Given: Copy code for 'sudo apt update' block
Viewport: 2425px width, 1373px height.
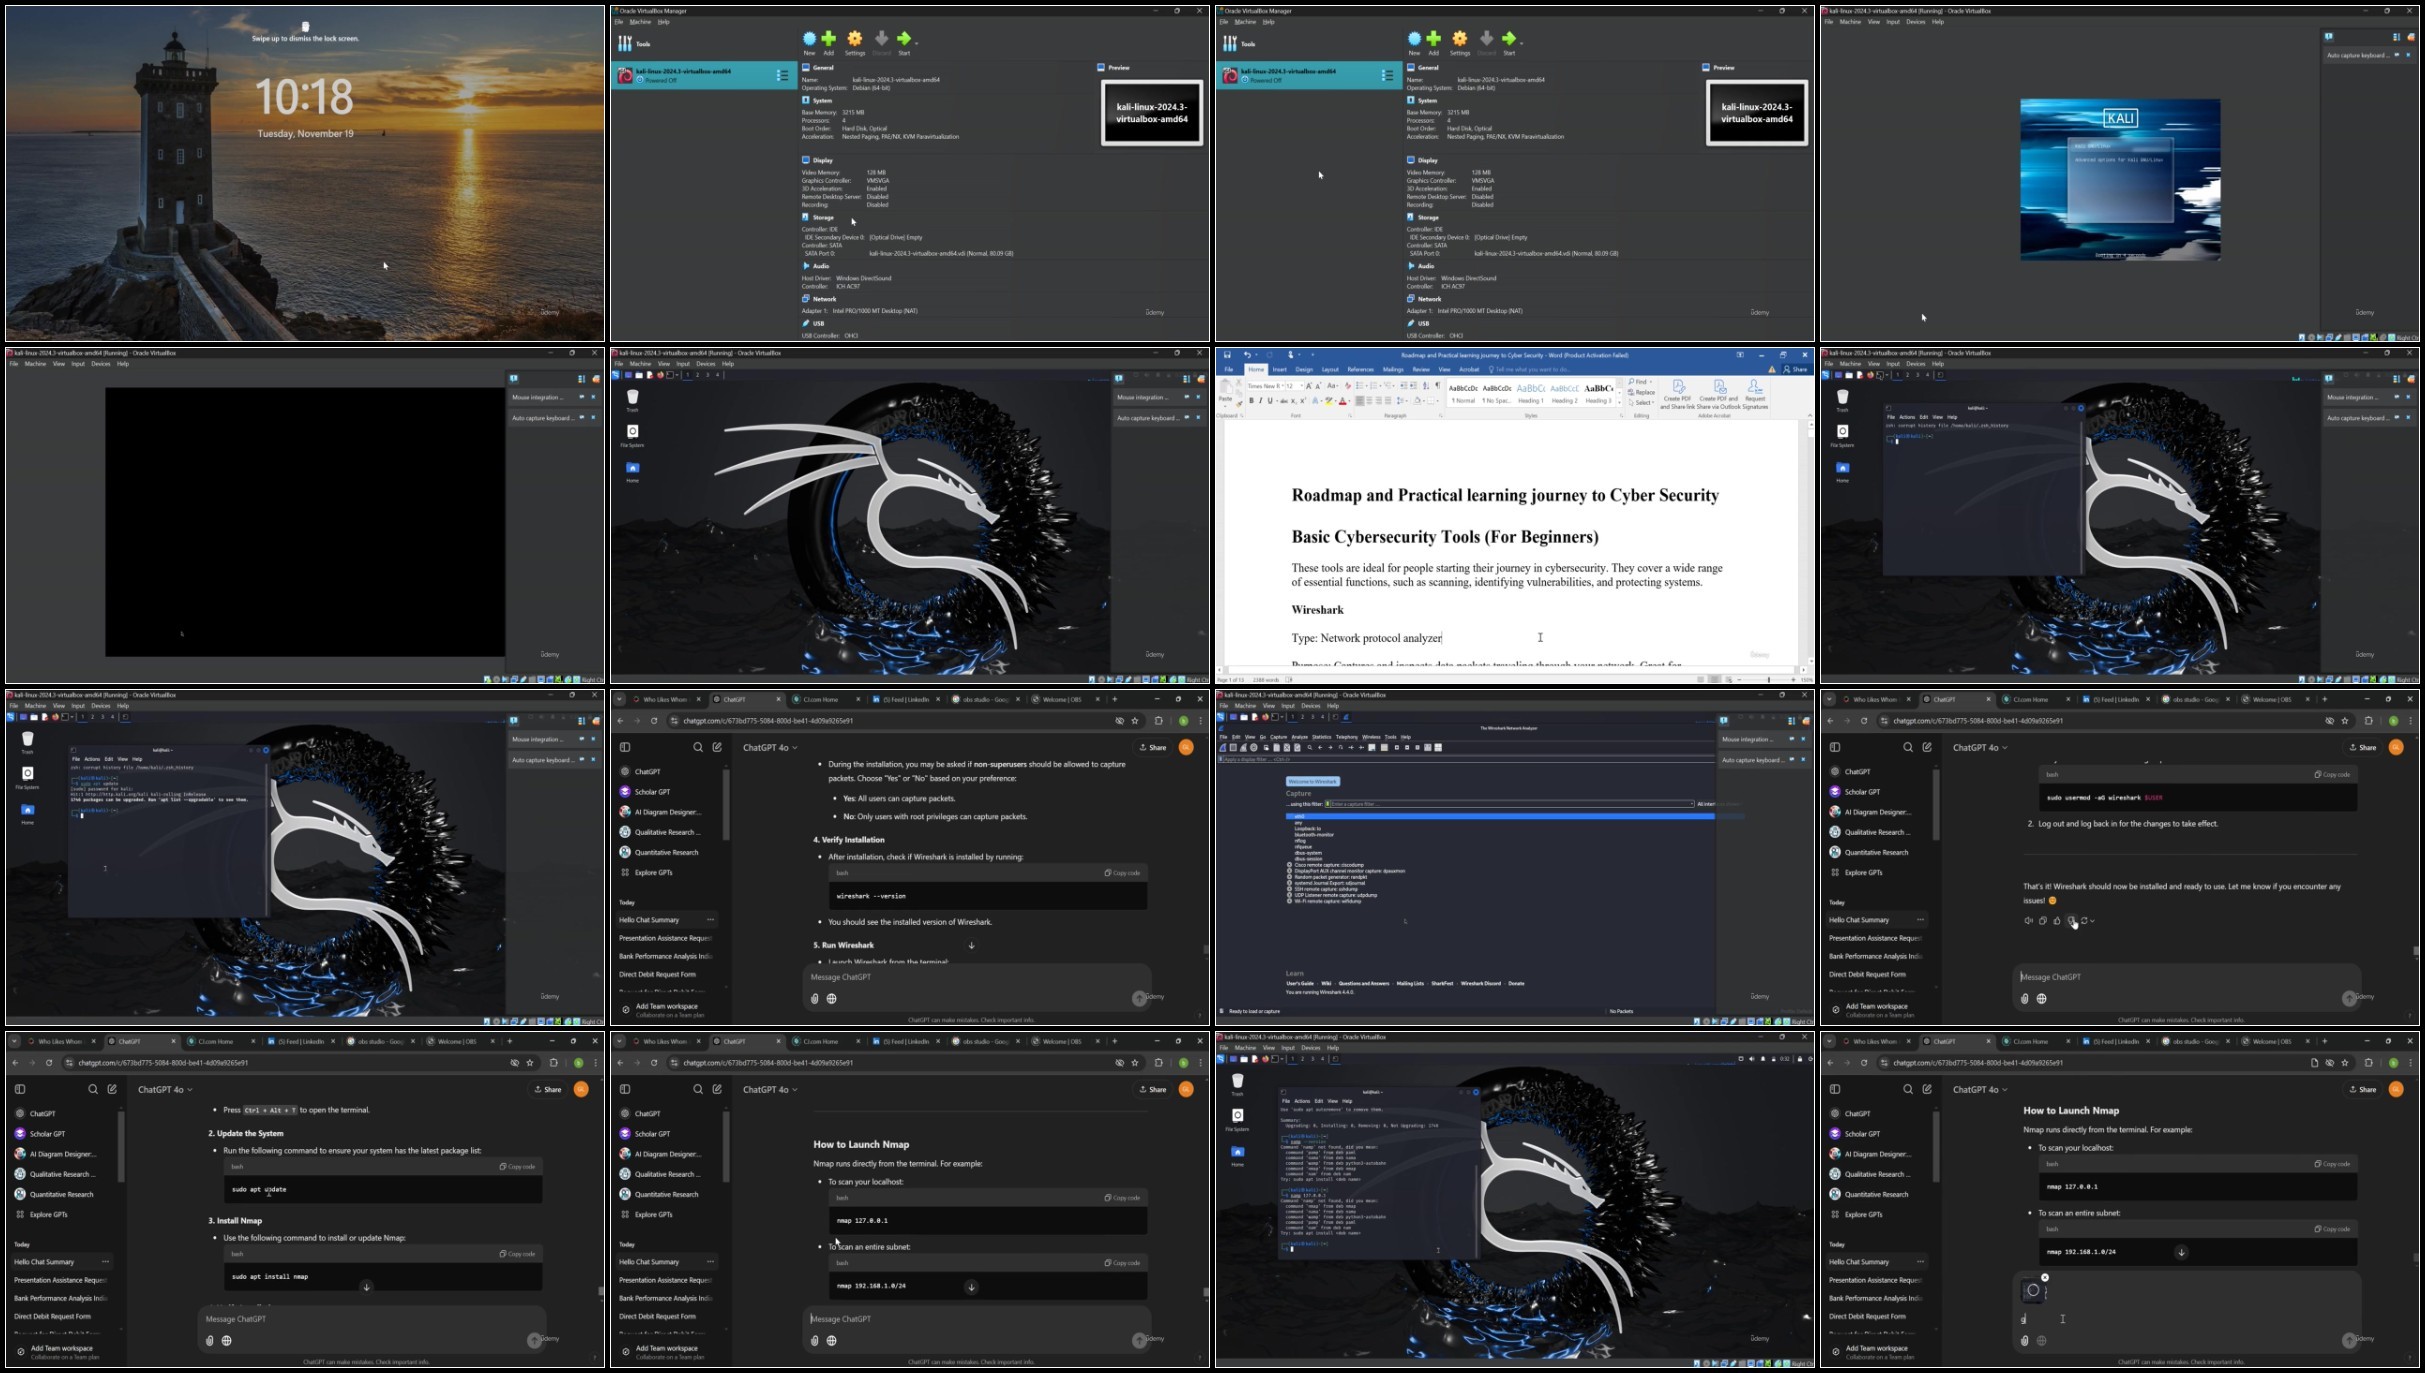Looking at the screenshot, I should click(x=517, y=1166).
